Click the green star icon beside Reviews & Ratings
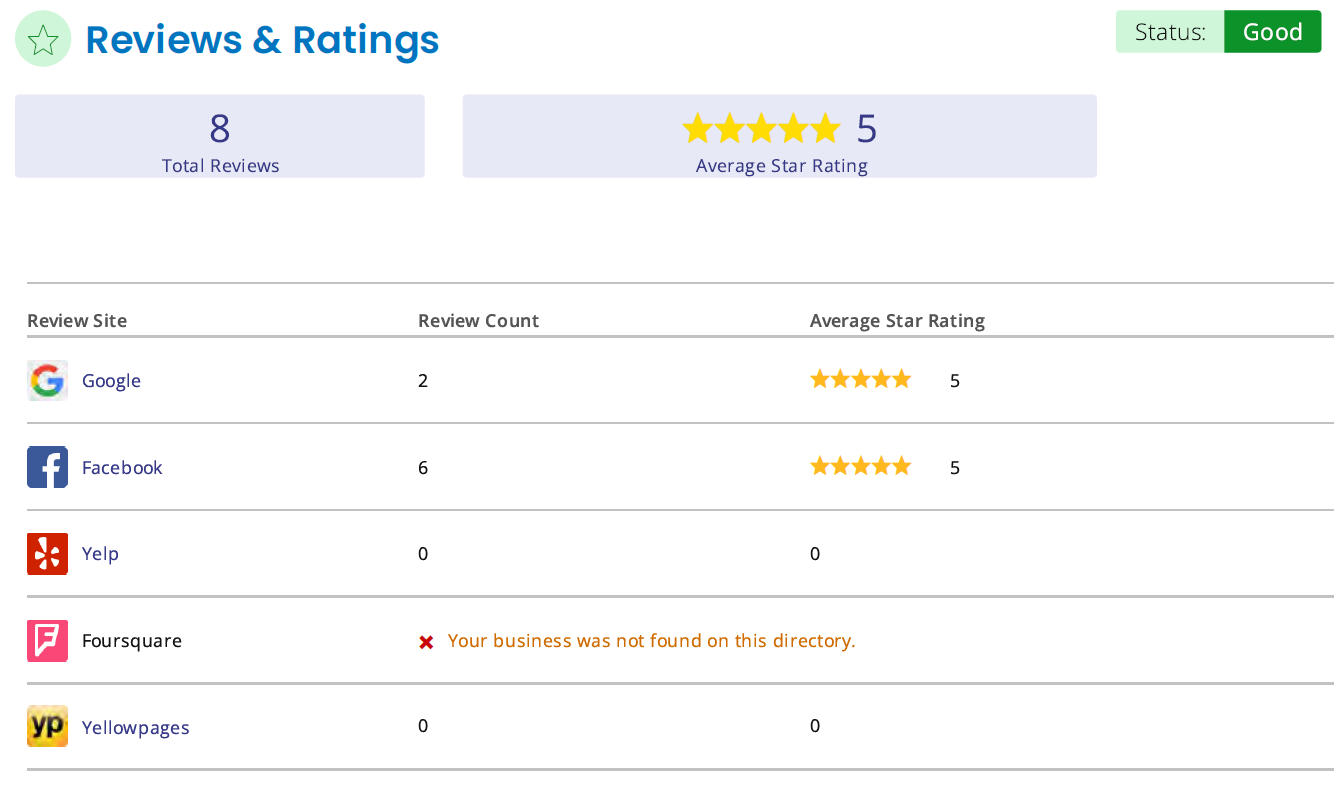The image size is (1343, 790). pos(43,39)
